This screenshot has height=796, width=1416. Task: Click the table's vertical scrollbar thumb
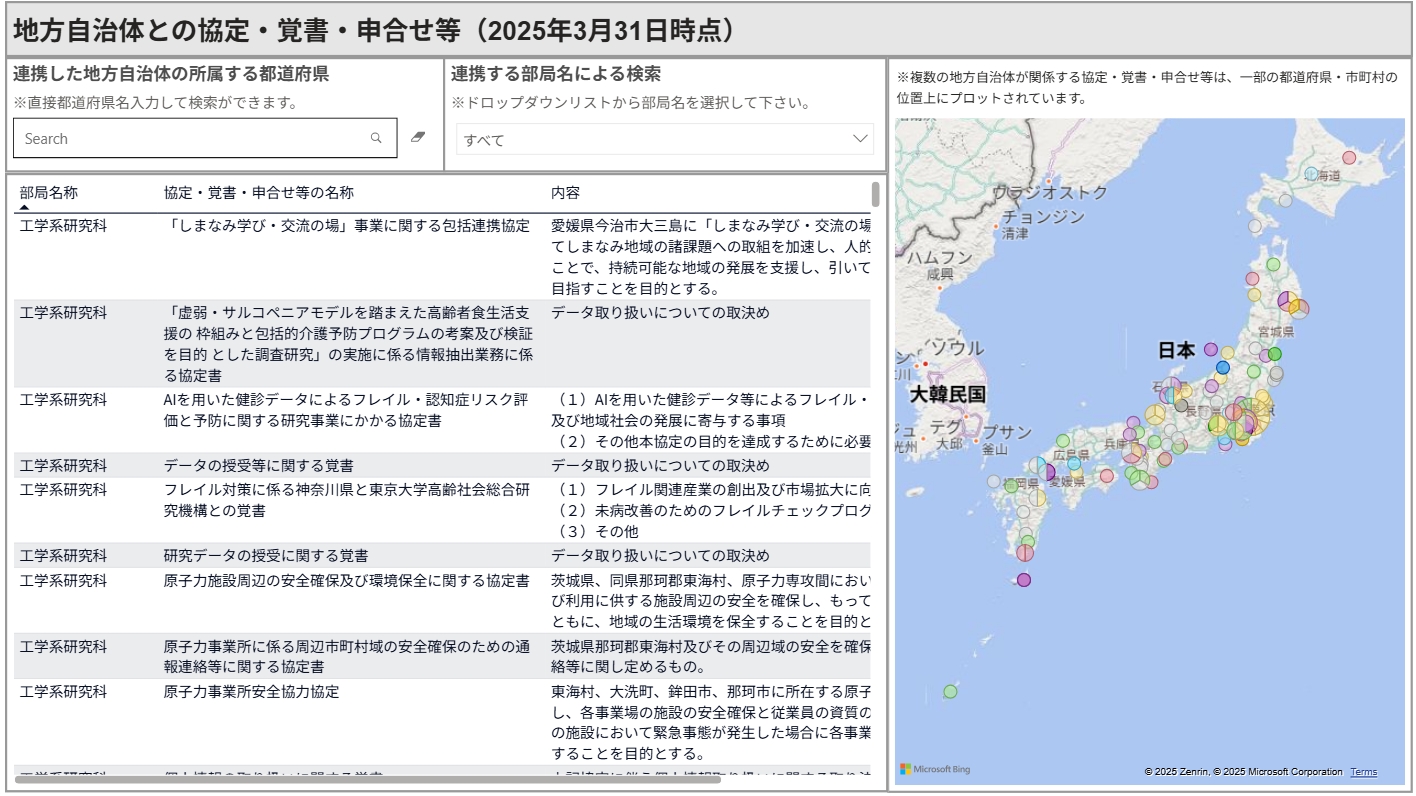[876, 193]
